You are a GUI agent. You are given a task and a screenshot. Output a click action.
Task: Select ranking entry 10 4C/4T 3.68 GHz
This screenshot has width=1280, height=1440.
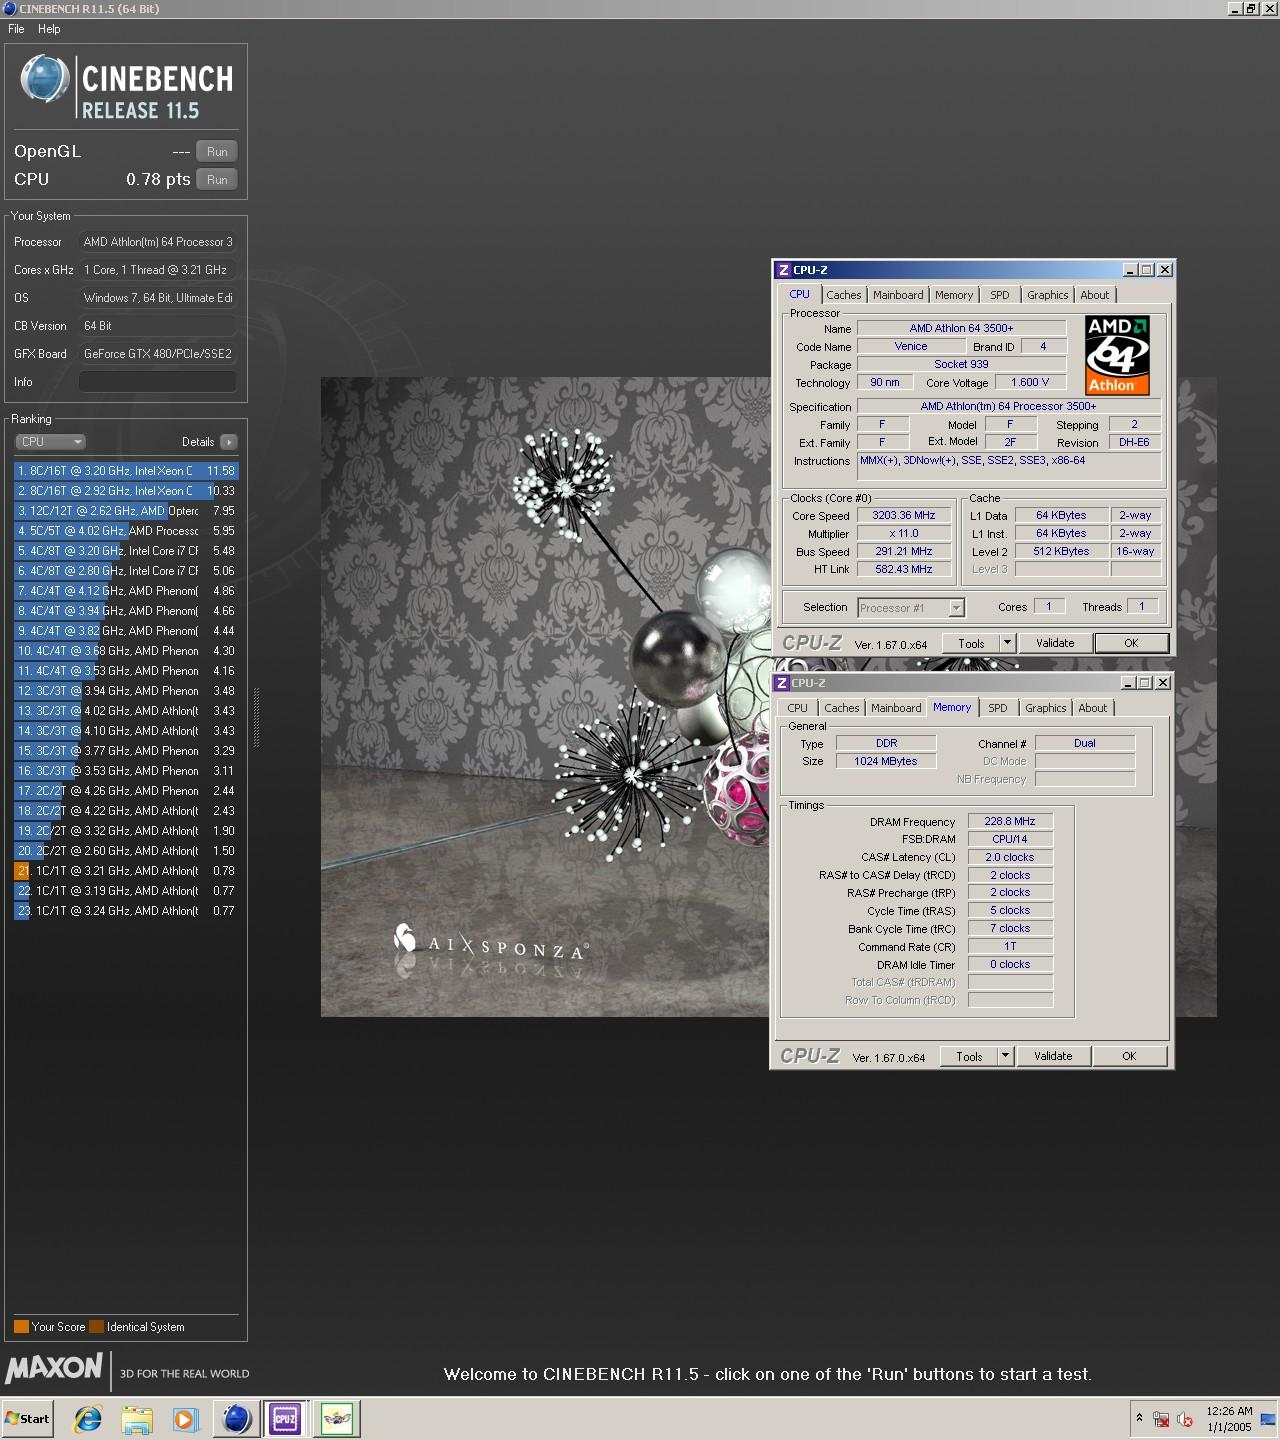coord(126,651)
